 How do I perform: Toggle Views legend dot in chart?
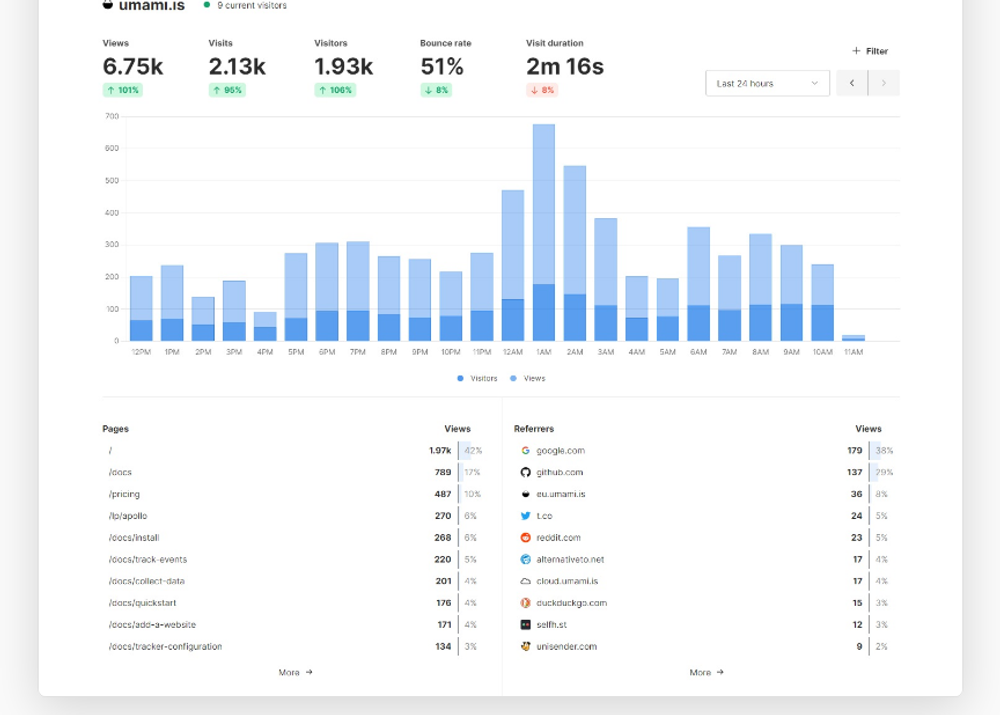point(513,379)
